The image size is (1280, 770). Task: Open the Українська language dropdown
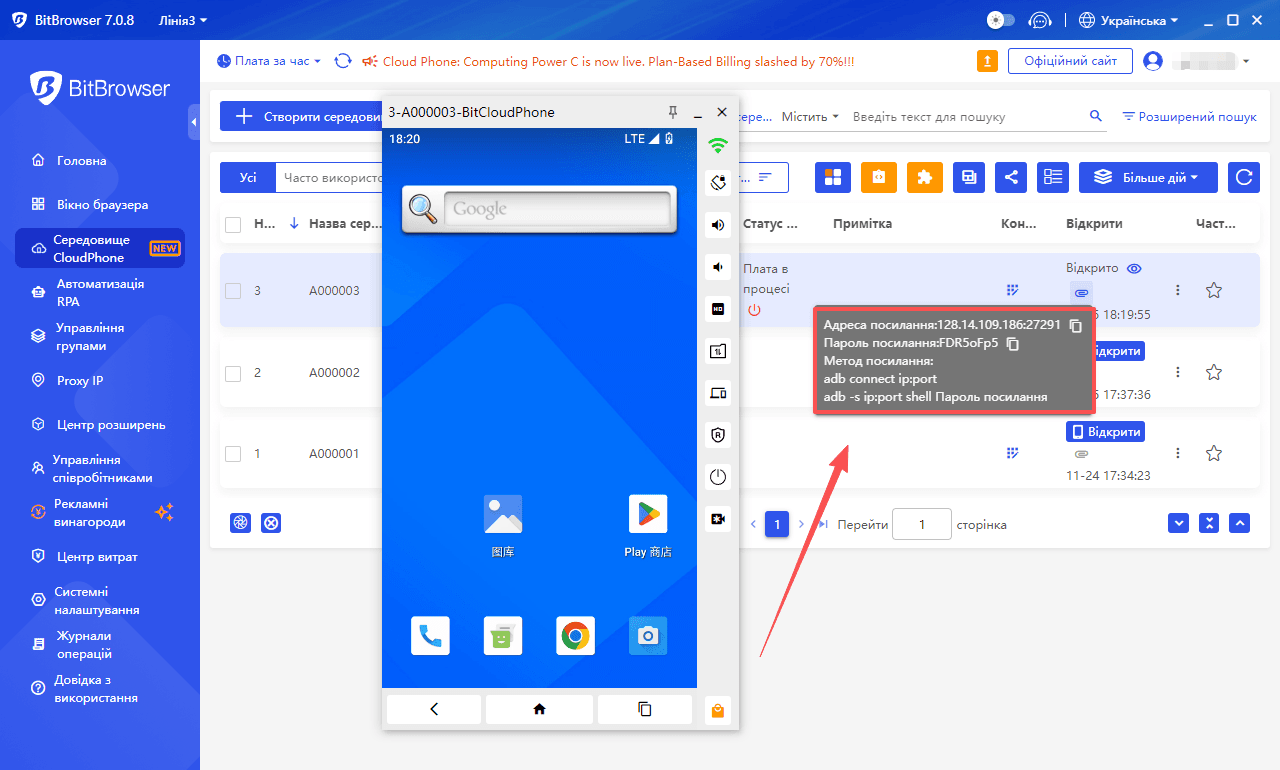1129,20
